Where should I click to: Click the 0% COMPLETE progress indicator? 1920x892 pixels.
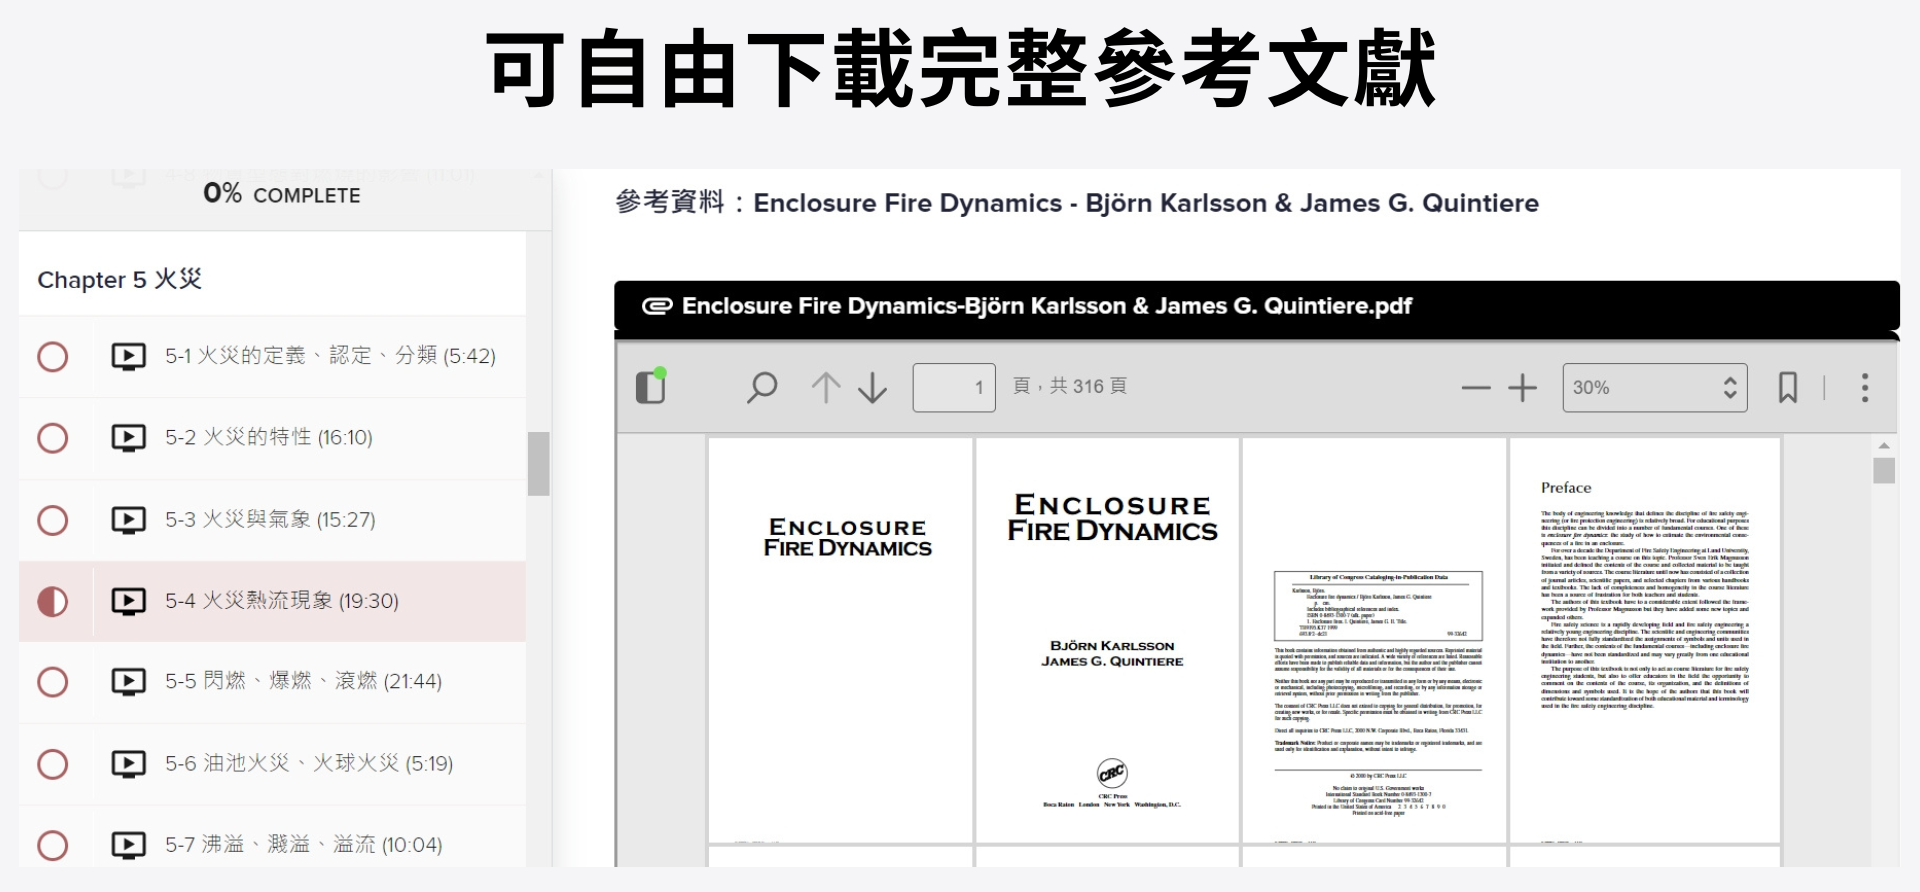point(282,194)
